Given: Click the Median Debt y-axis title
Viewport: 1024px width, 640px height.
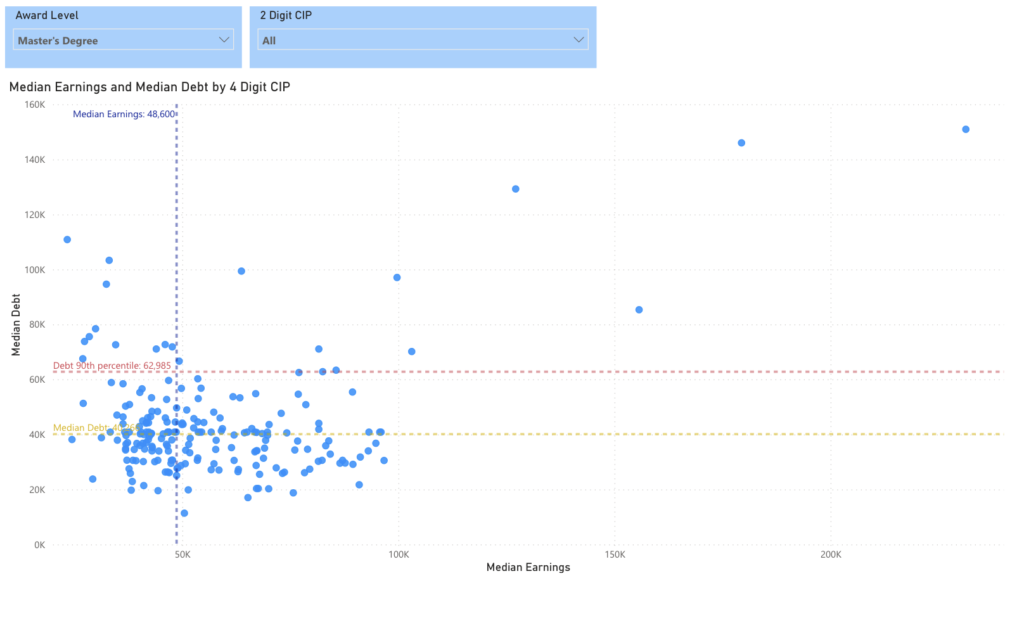Looking at the screenshot, I should [14, 323].
